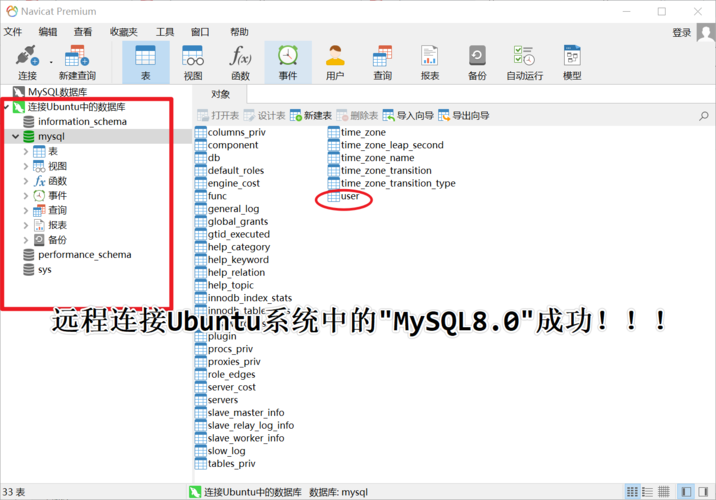Expand the 备份 node in the tree

coord(26,240)
